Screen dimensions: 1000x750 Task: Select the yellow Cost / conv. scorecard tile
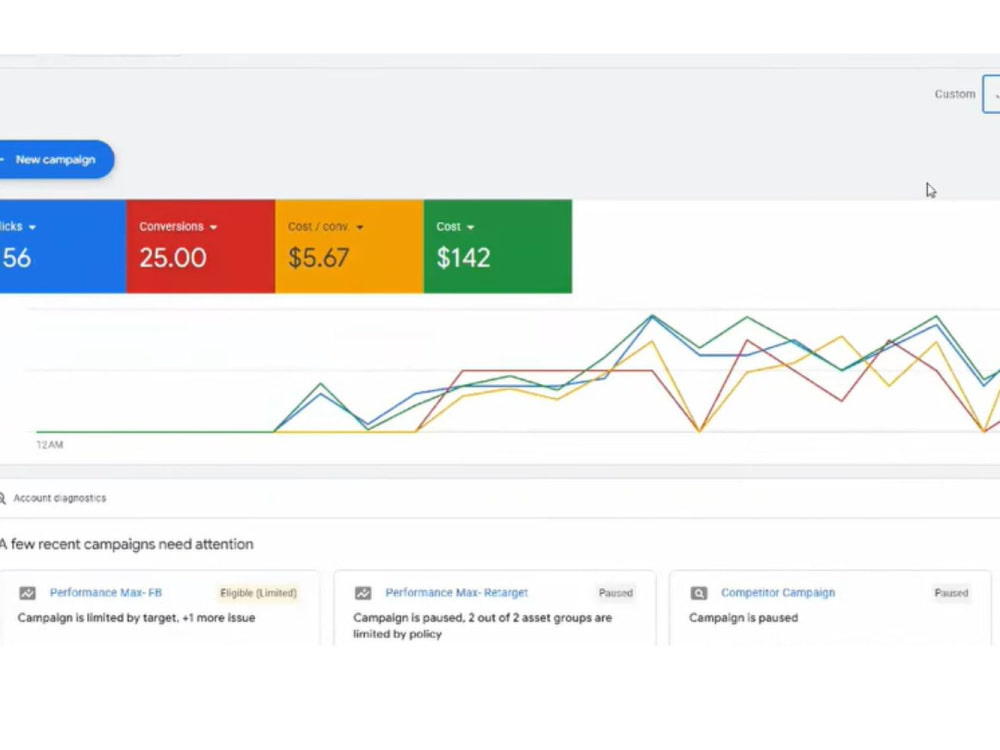pyautogui.click(x=349, y=246)
